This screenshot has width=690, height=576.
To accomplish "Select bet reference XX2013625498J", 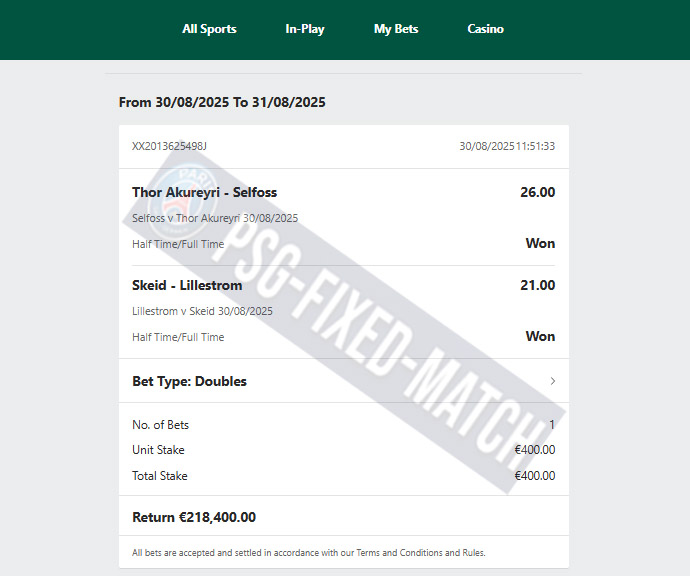I will [x=169, y=146].
